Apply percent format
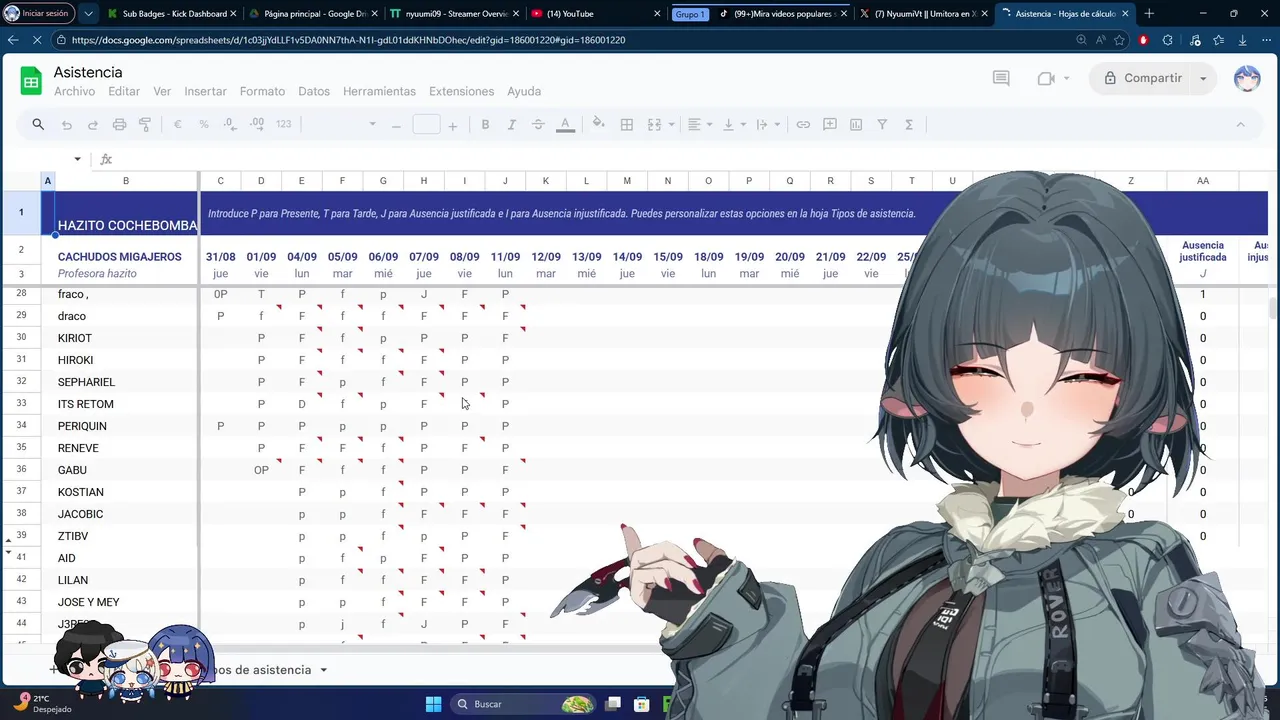 click(x=204, y=125)
